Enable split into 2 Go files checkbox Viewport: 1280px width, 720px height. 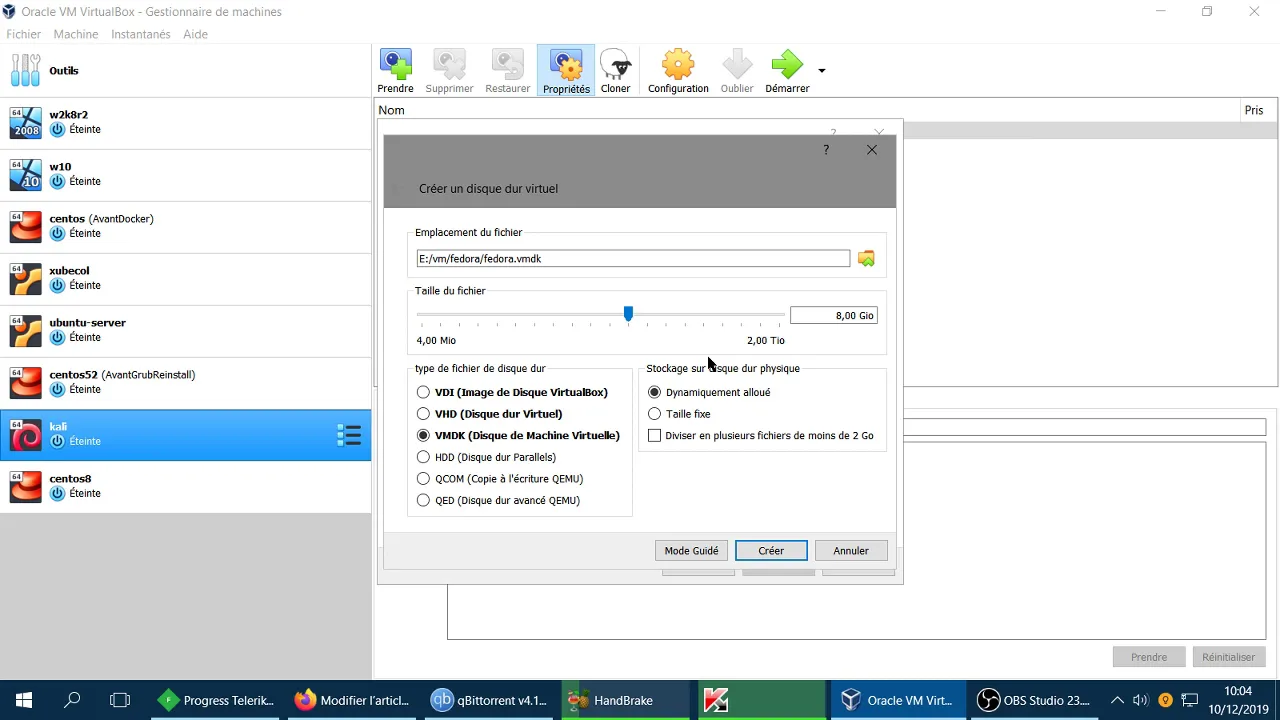coord(654,436)
